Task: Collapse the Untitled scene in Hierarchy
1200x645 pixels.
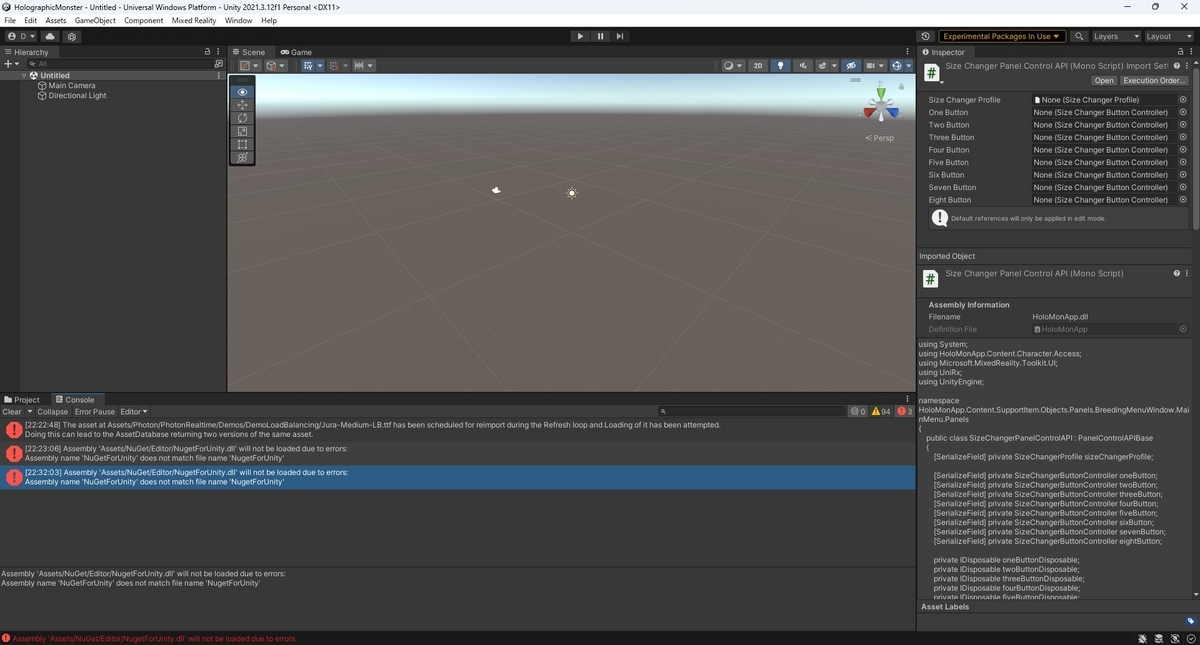Action: 25,75
